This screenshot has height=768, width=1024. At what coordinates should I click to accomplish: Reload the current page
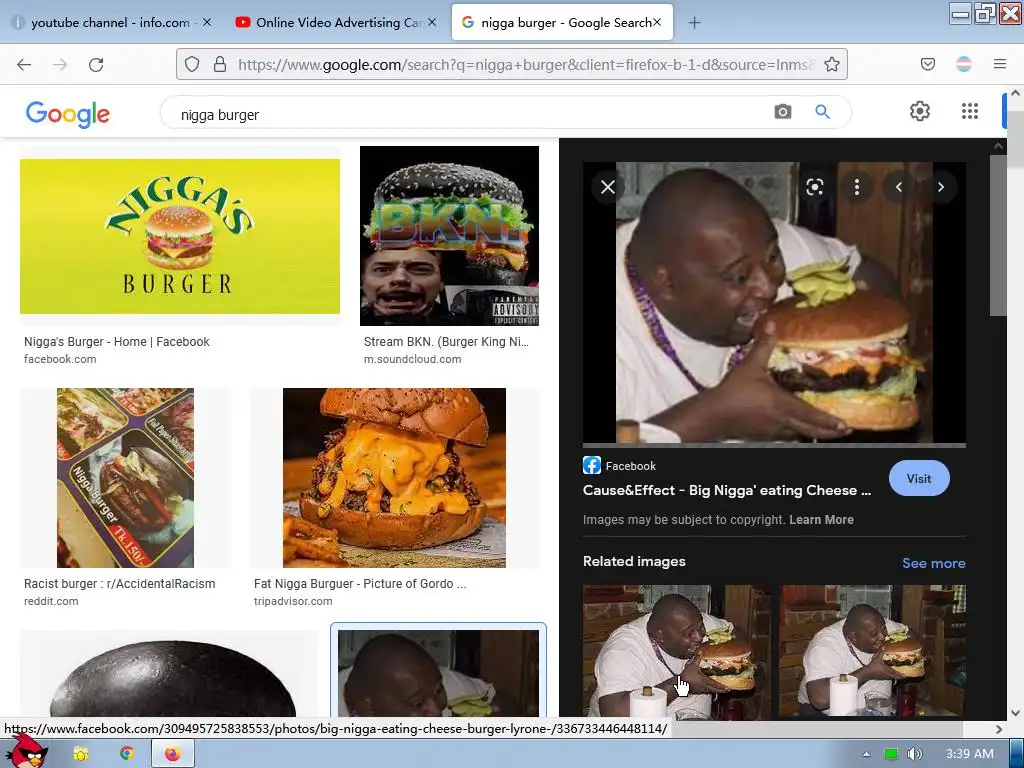click(96, 64)
